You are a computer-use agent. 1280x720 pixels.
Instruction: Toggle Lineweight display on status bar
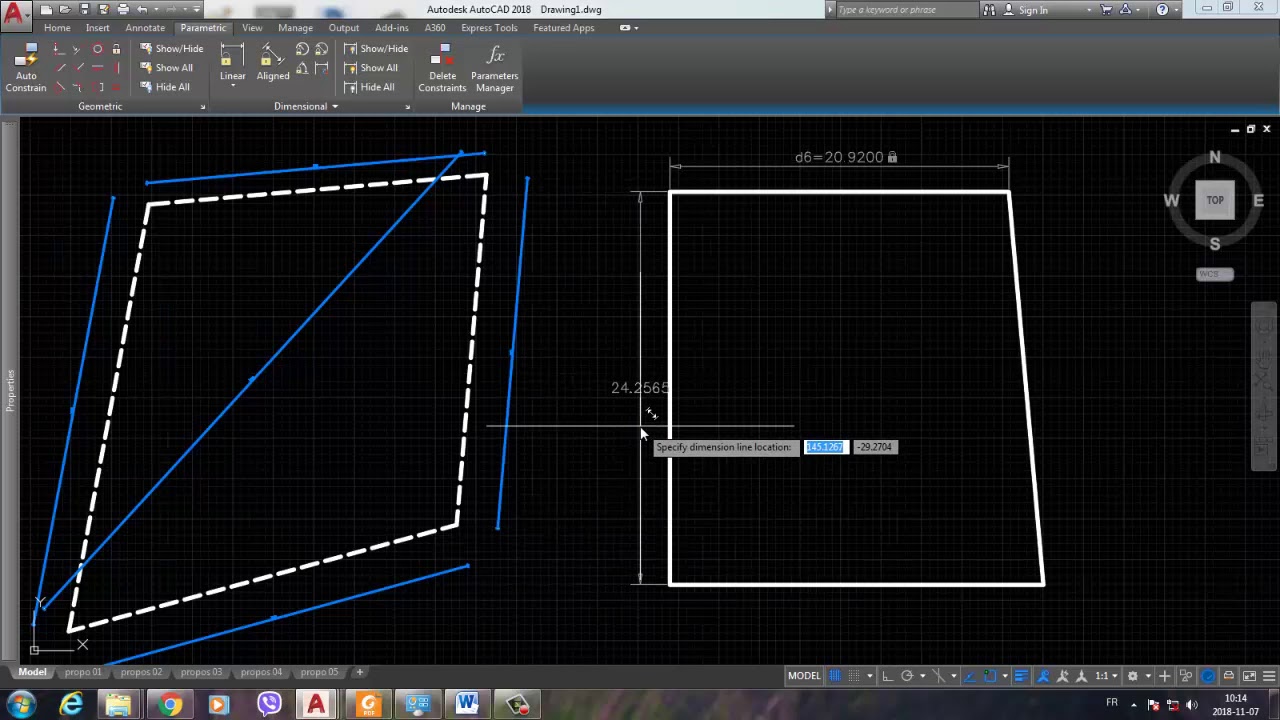coord(1021,676)
